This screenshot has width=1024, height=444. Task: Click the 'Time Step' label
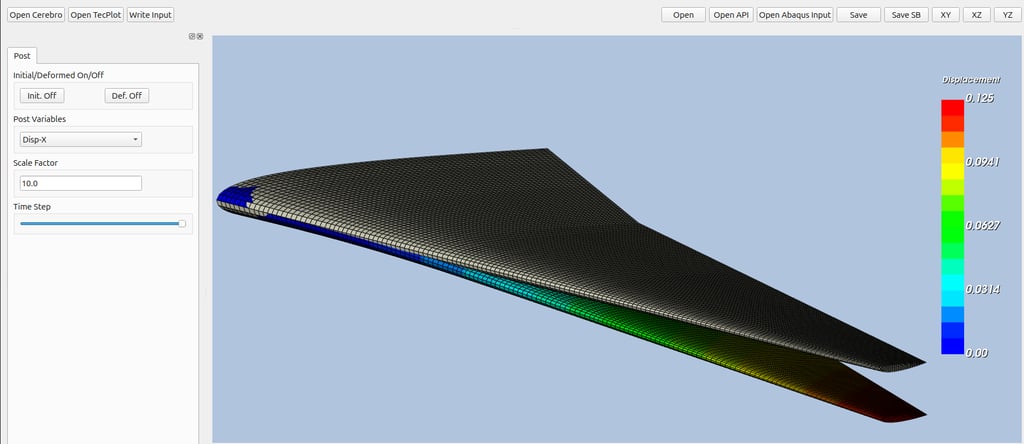(x=32, y=207)
